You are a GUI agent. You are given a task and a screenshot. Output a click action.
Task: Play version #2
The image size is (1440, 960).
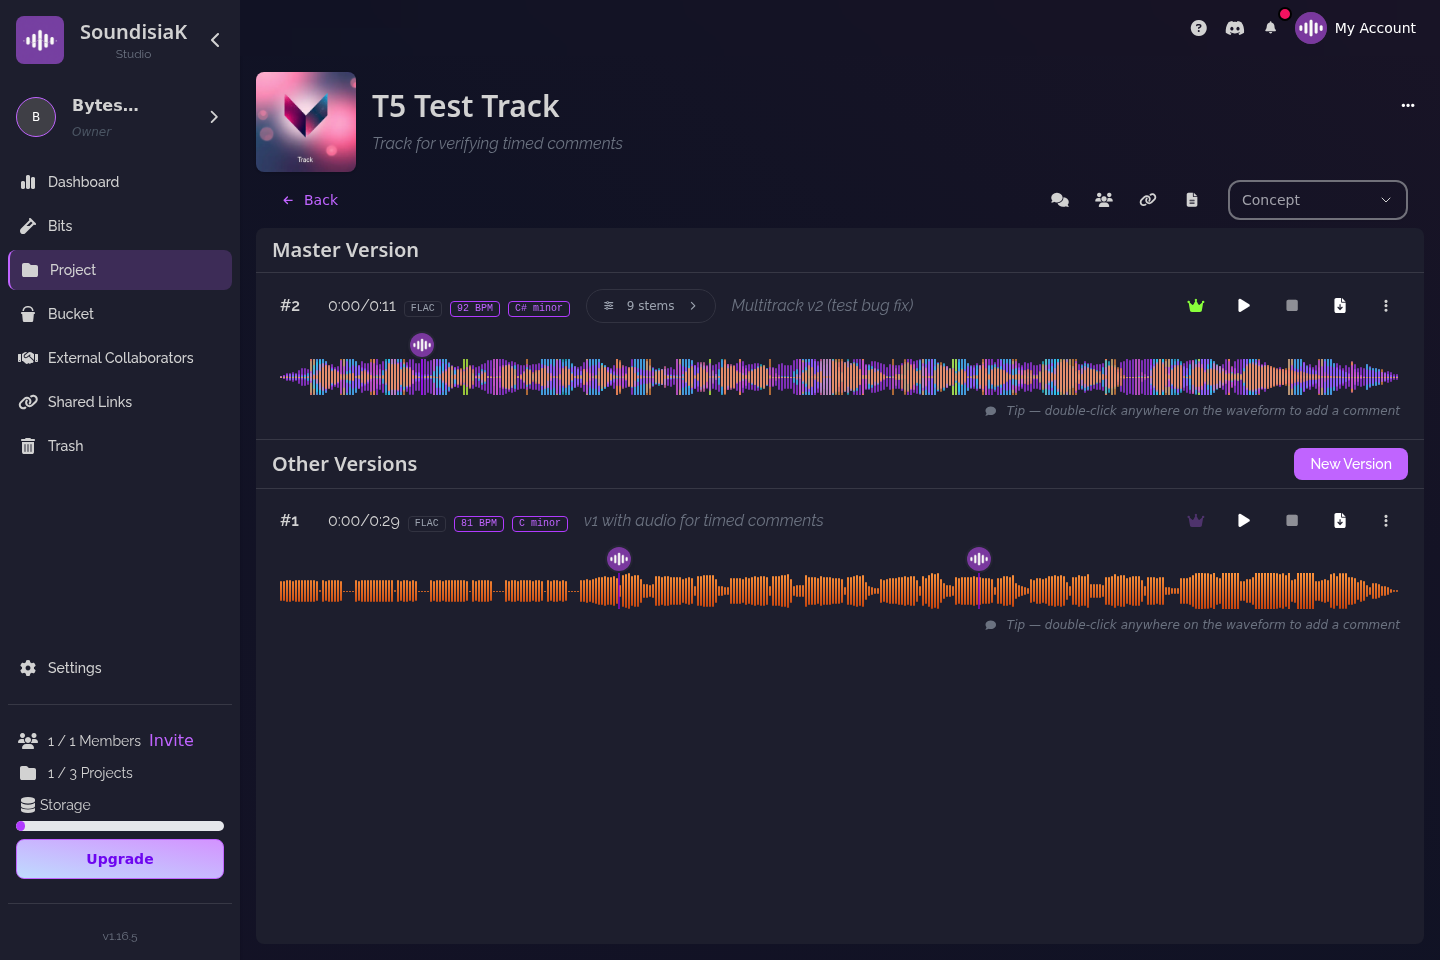[x=1244, y=306]
